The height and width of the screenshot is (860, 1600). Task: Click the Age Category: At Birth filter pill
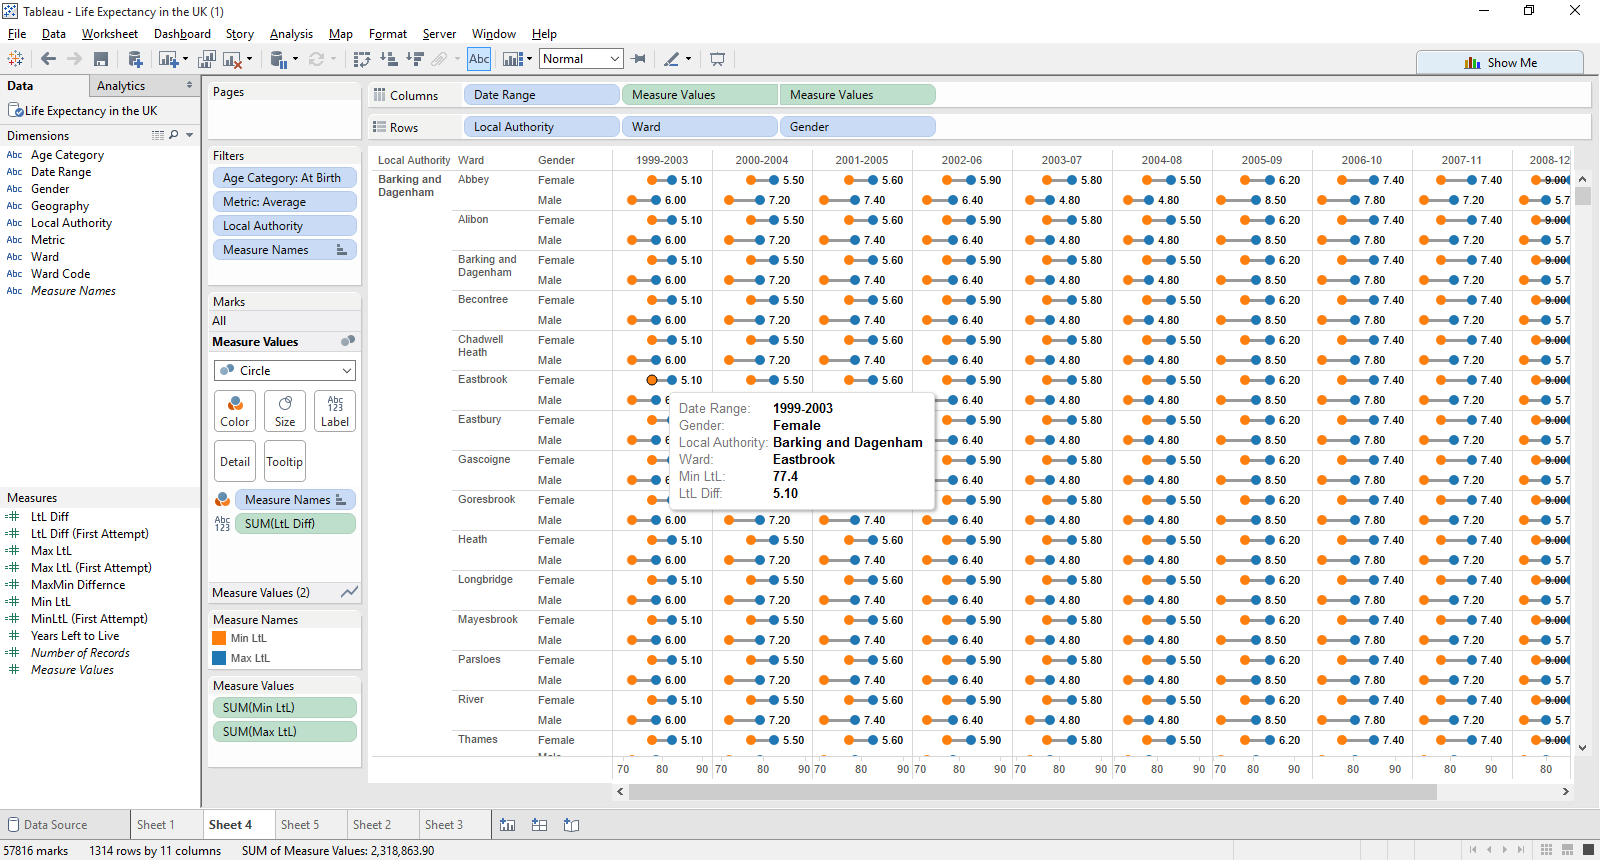click(x=284, y=178)
